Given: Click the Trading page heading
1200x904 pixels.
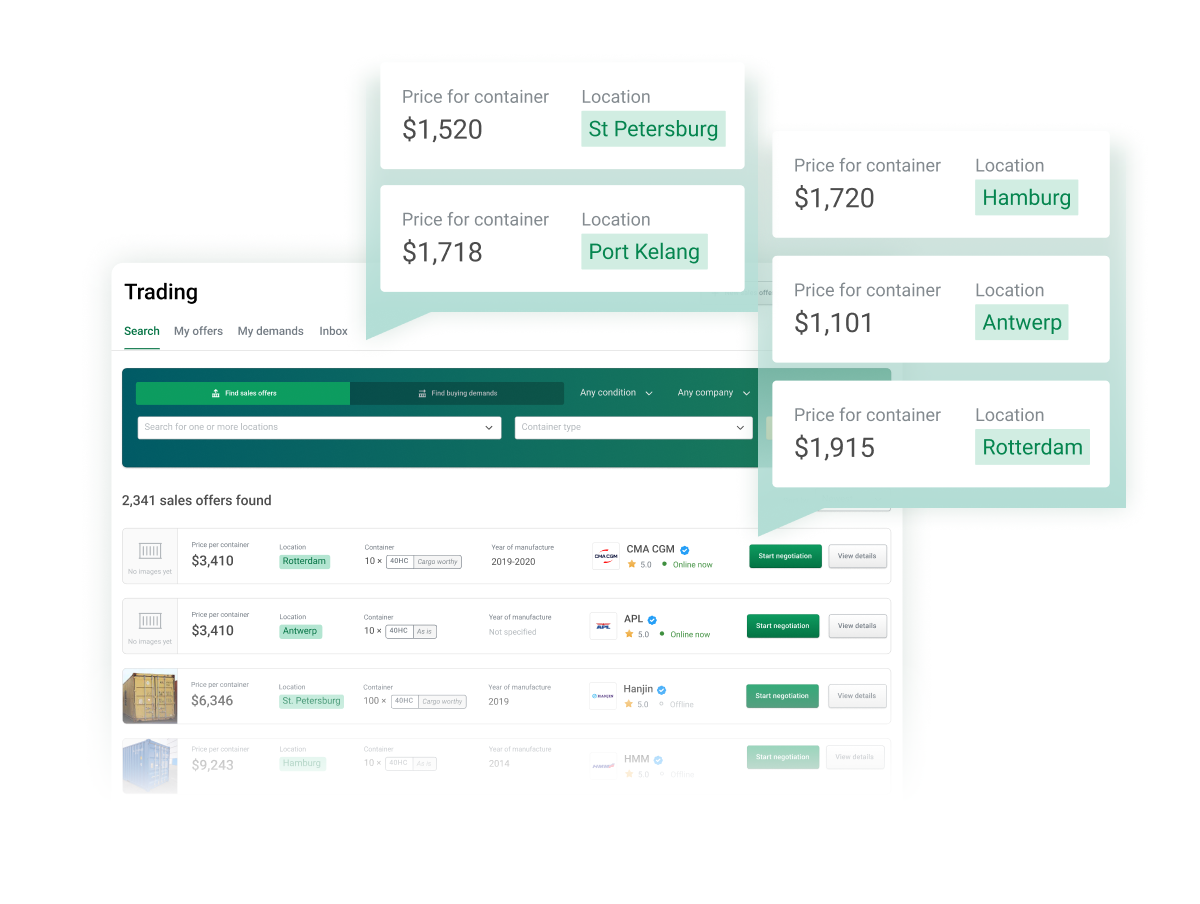Looking at the screenshot, I should click(161, 292).
